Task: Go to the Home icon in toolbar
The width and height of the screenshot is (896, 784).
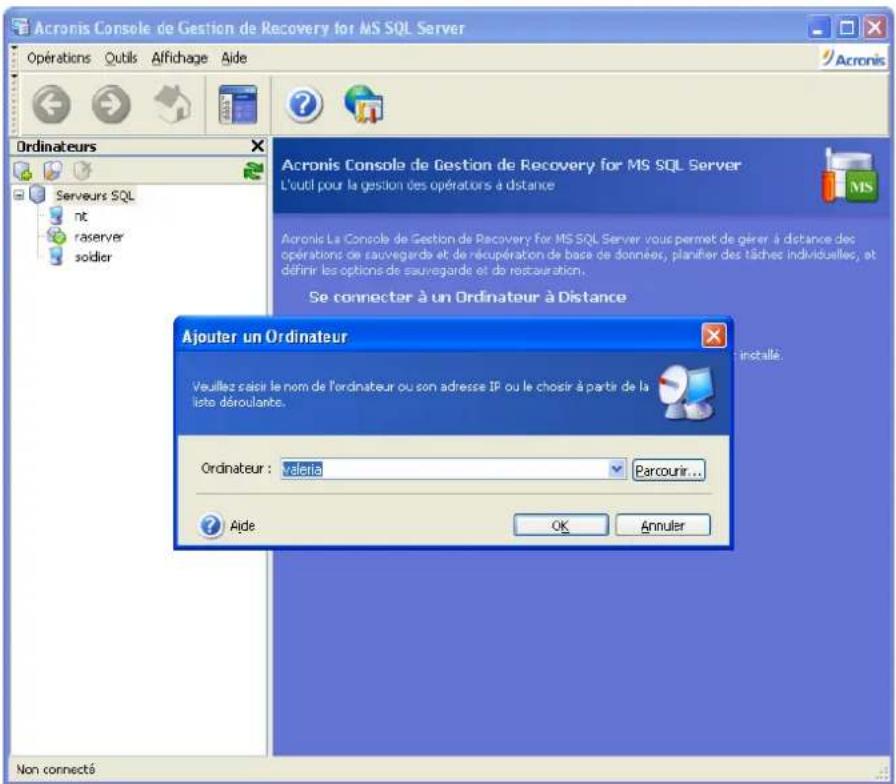Action: 172,104
